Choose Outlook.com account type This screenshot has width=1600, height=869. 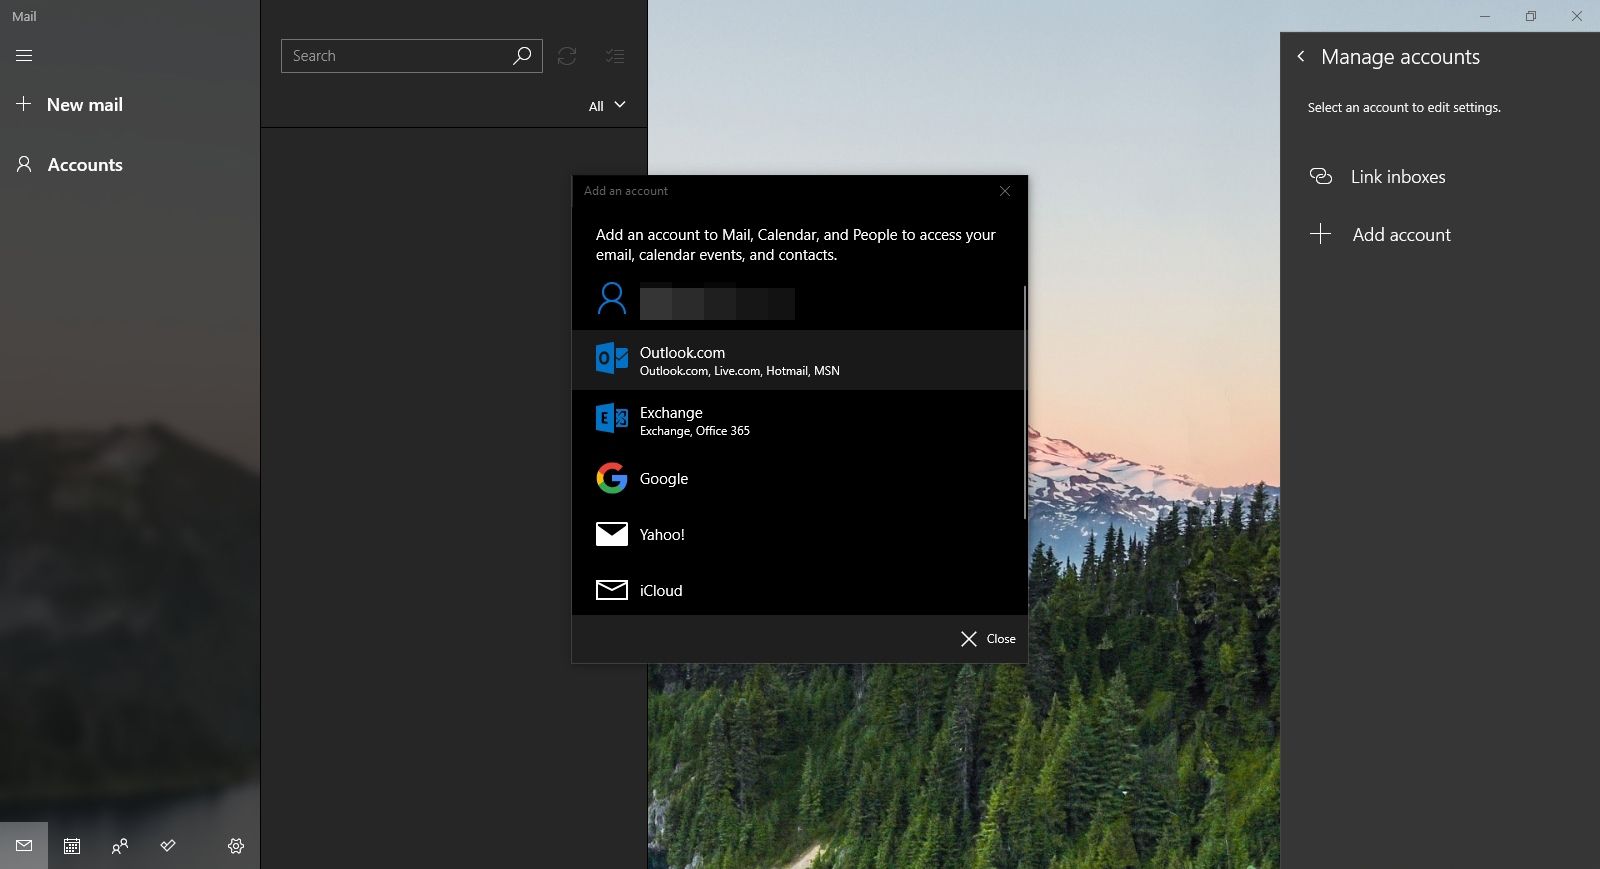pos(798,360)
